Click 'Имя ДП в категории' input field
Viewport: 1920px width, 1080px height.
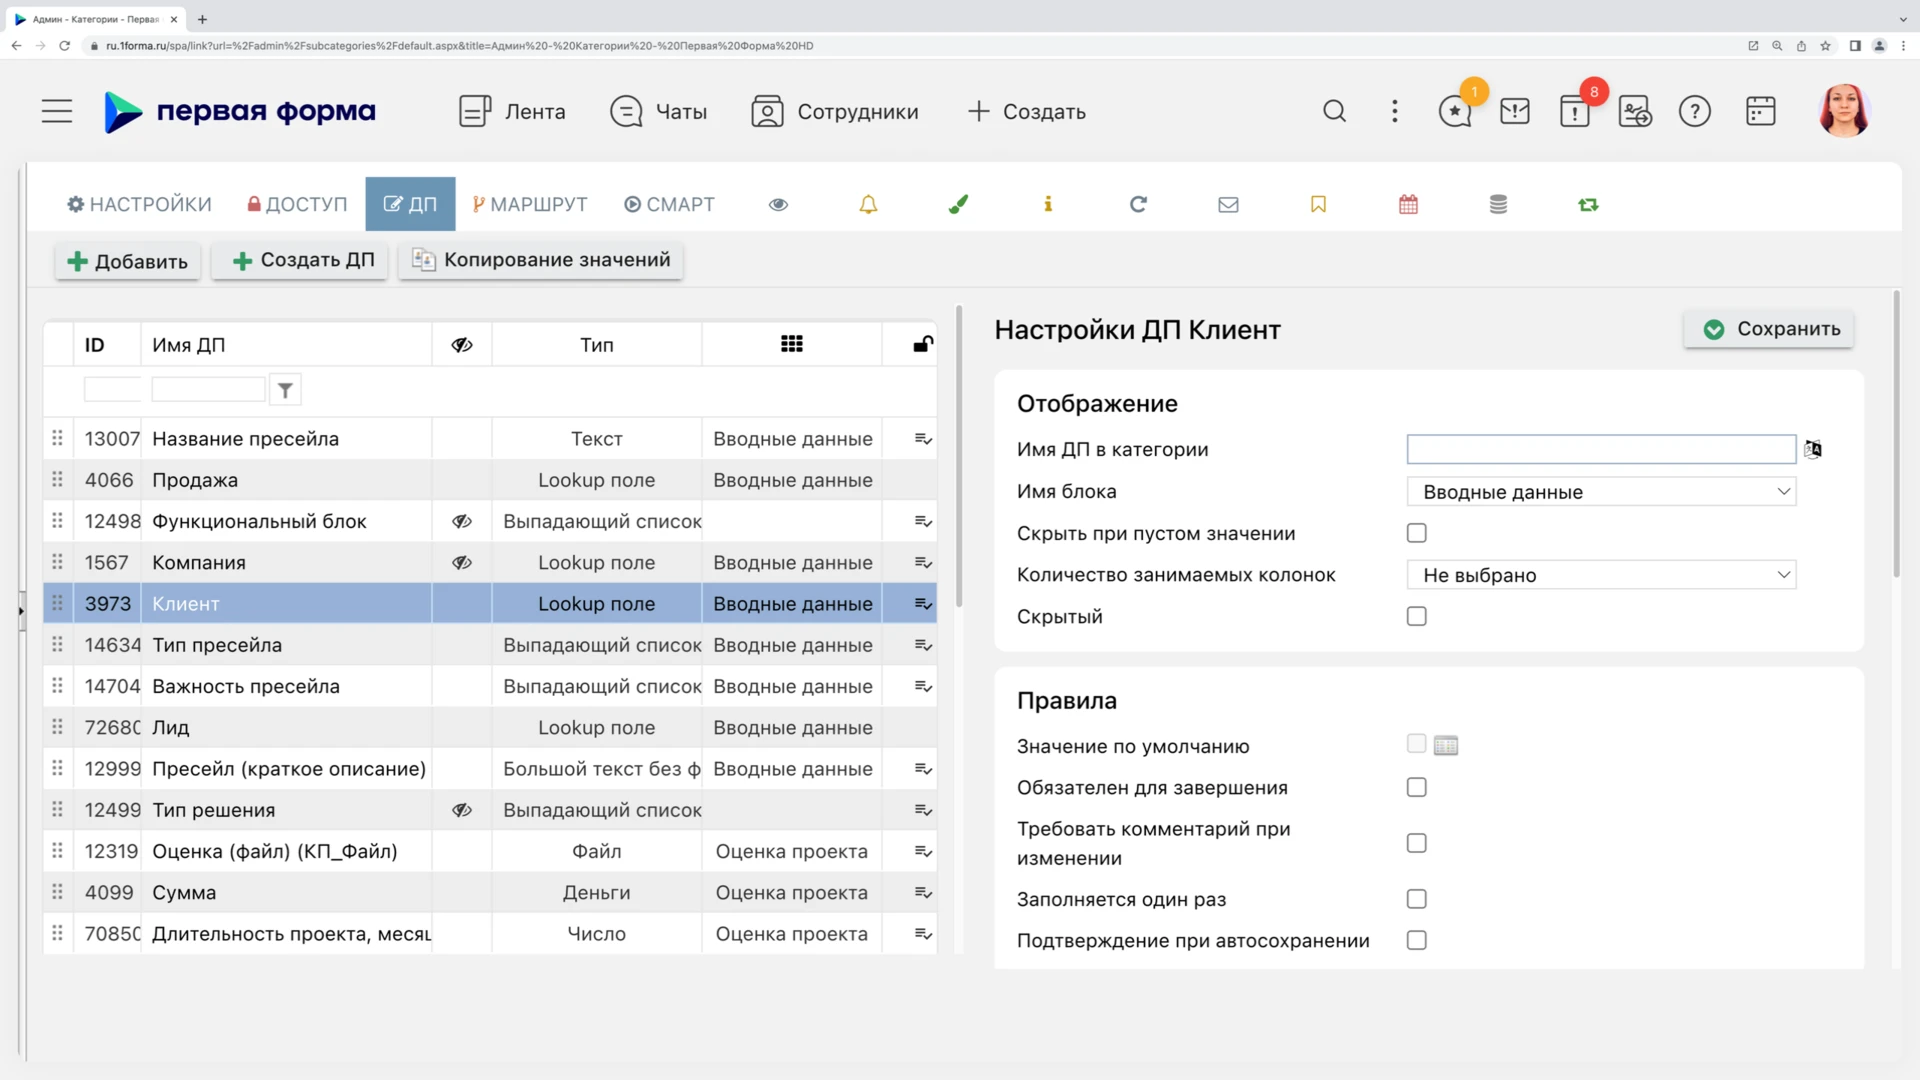coord(1600,449)
